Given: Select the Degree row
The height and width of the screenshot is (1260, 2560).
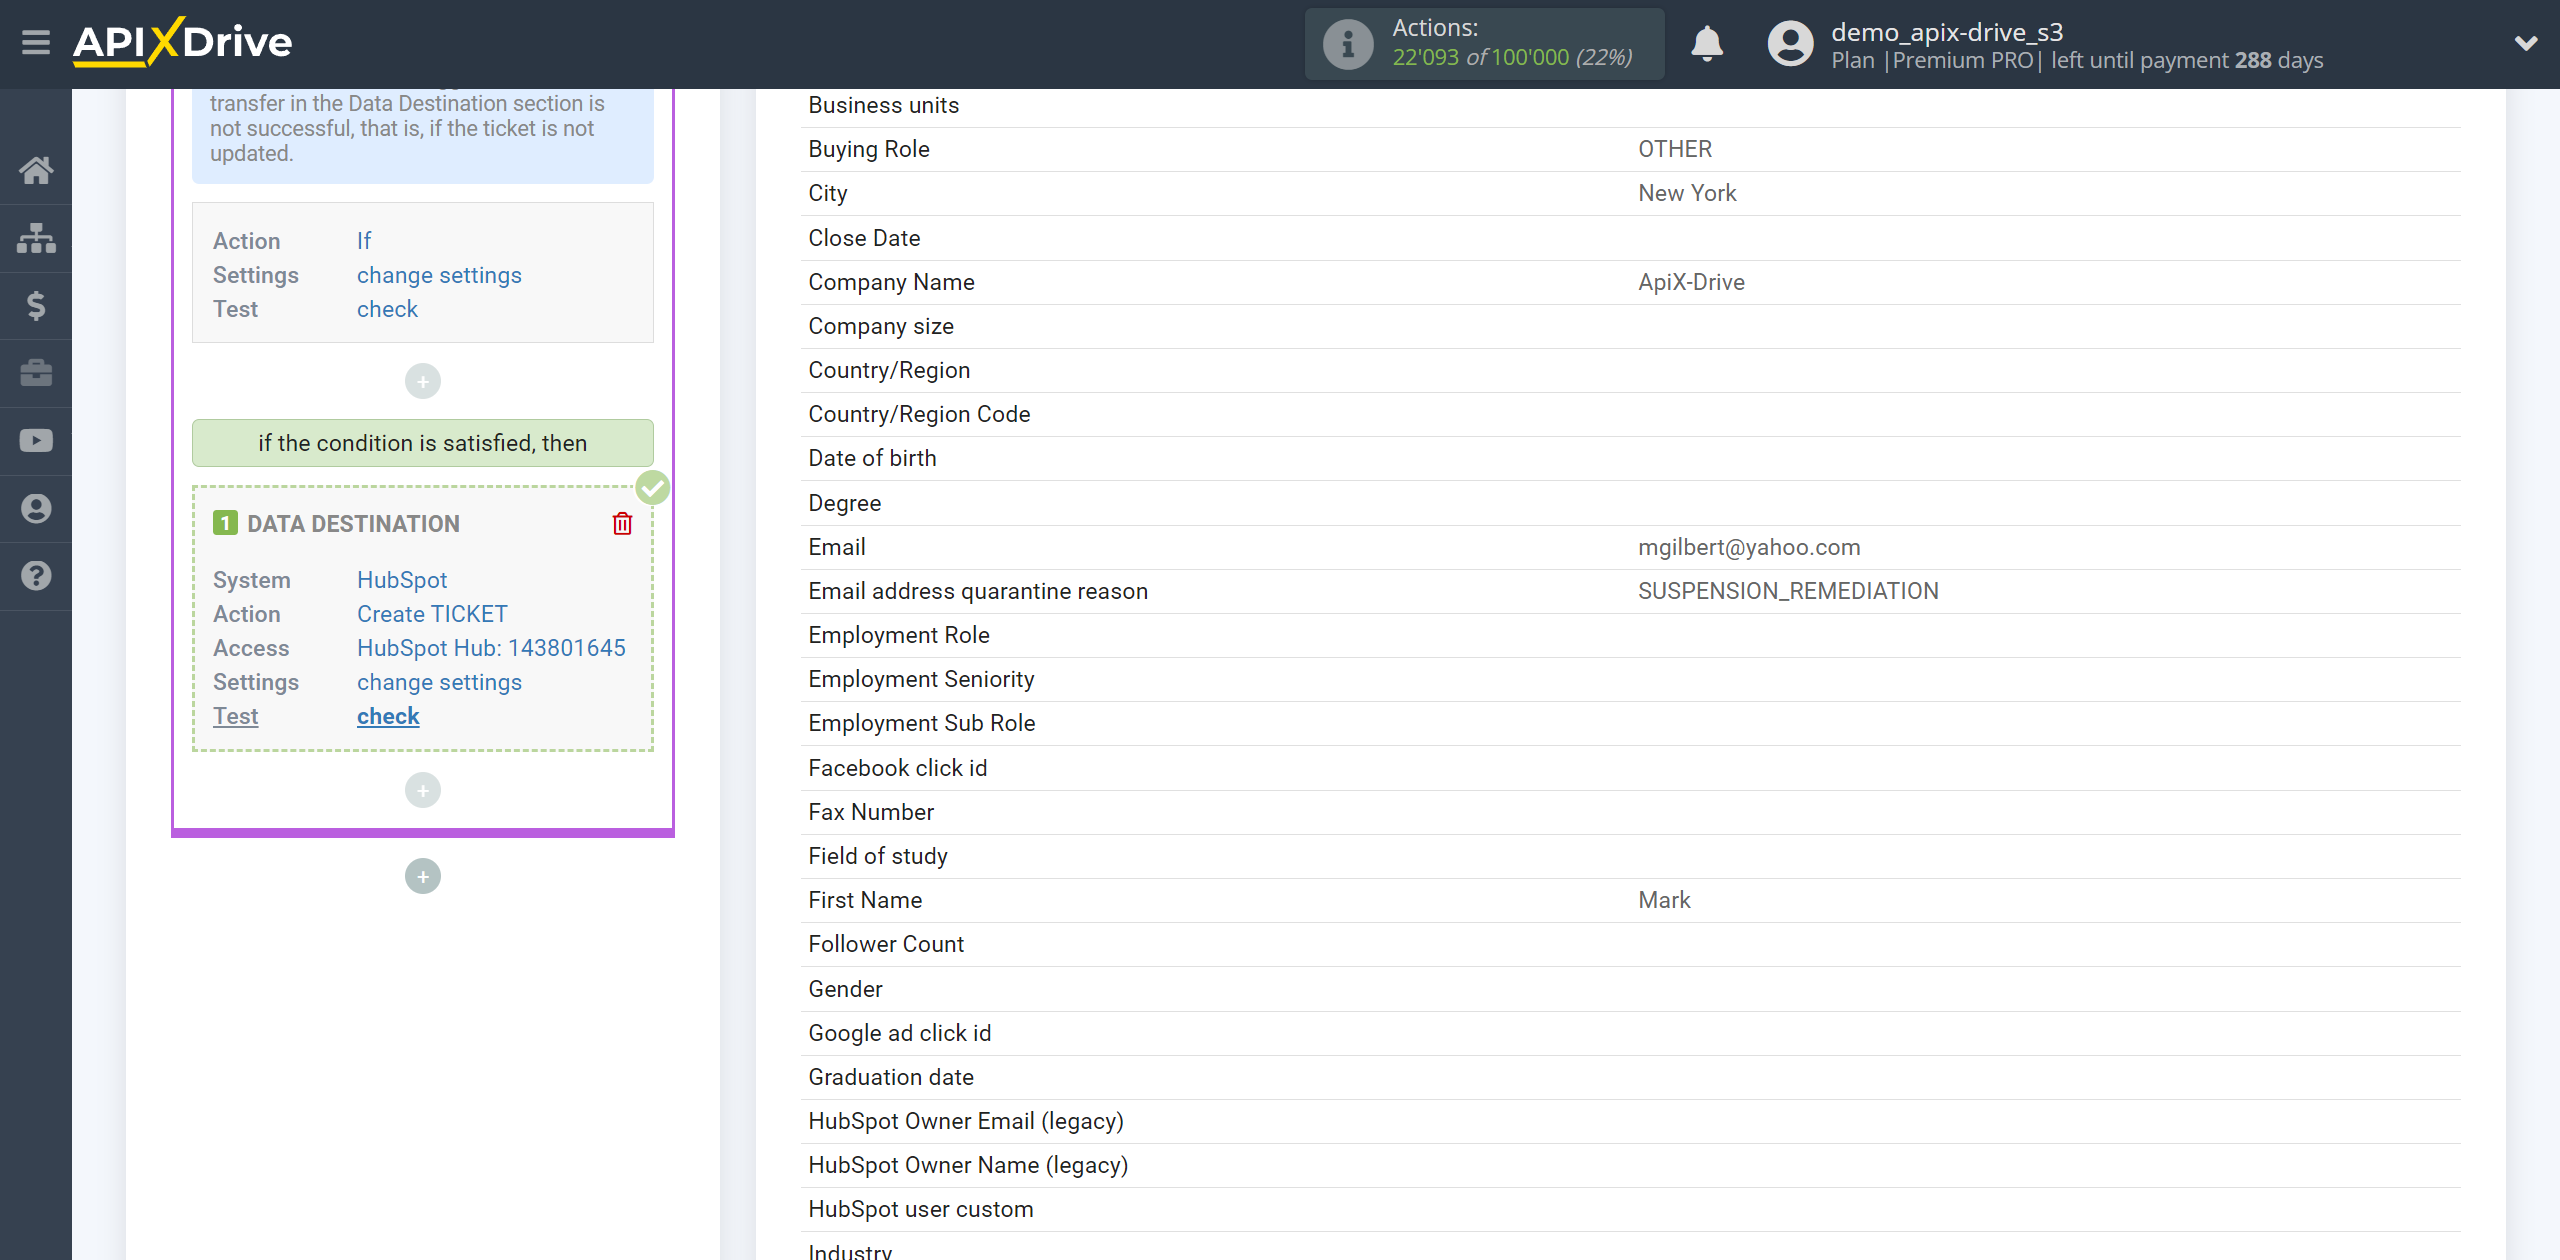Looking at the screenshot, I should [1630, 503].
